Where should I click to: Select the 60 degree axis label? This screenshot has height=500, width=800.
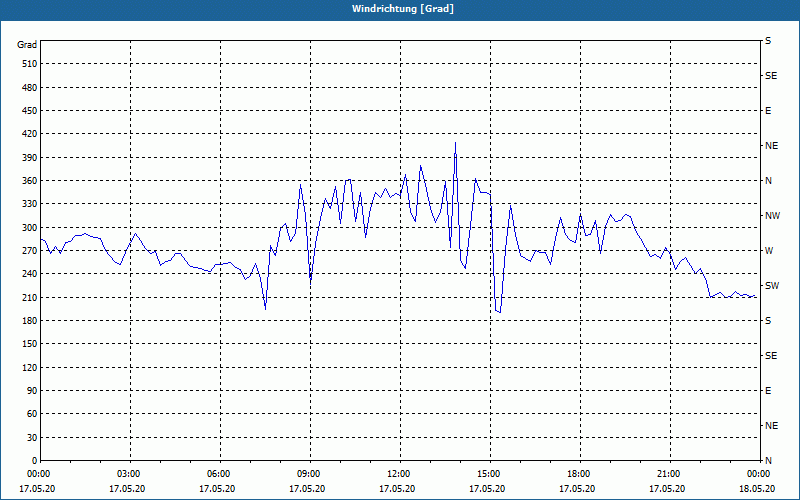[32, 414]
